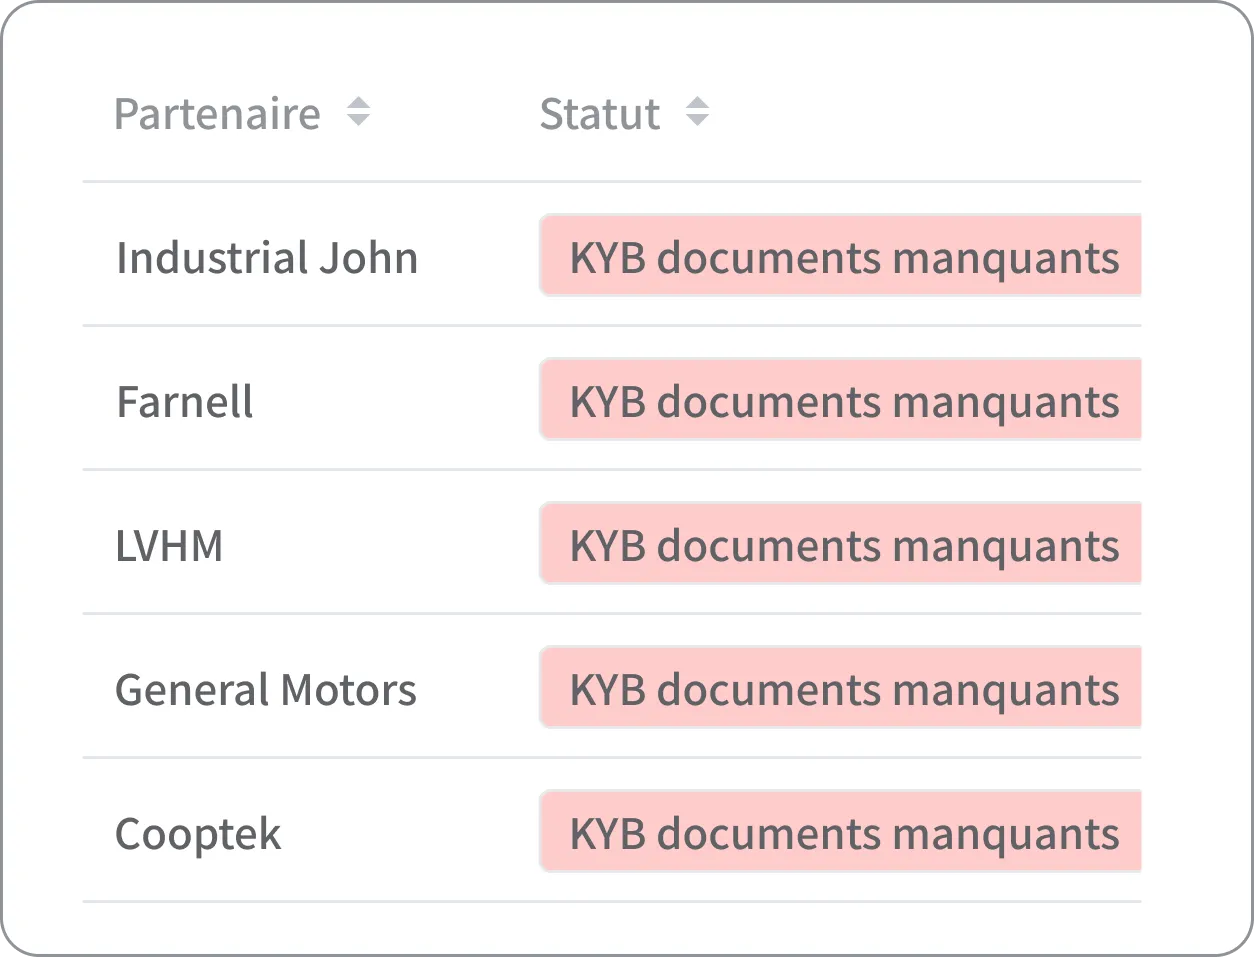This screenshot has height=957, width=1254.
Task: Open the Farnell partner entry
Action: 185,402
